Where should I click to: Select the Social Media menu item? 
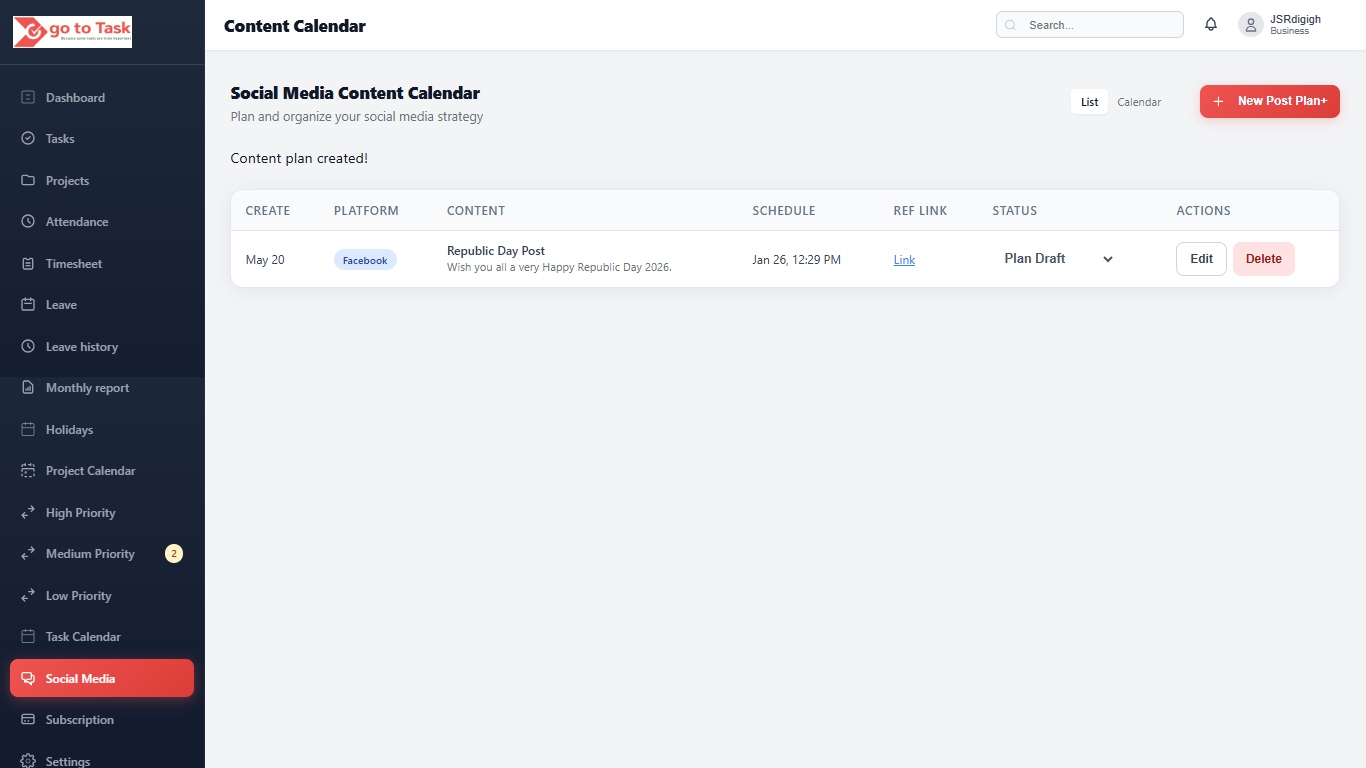pyautogui.click(x=102, y=678)
